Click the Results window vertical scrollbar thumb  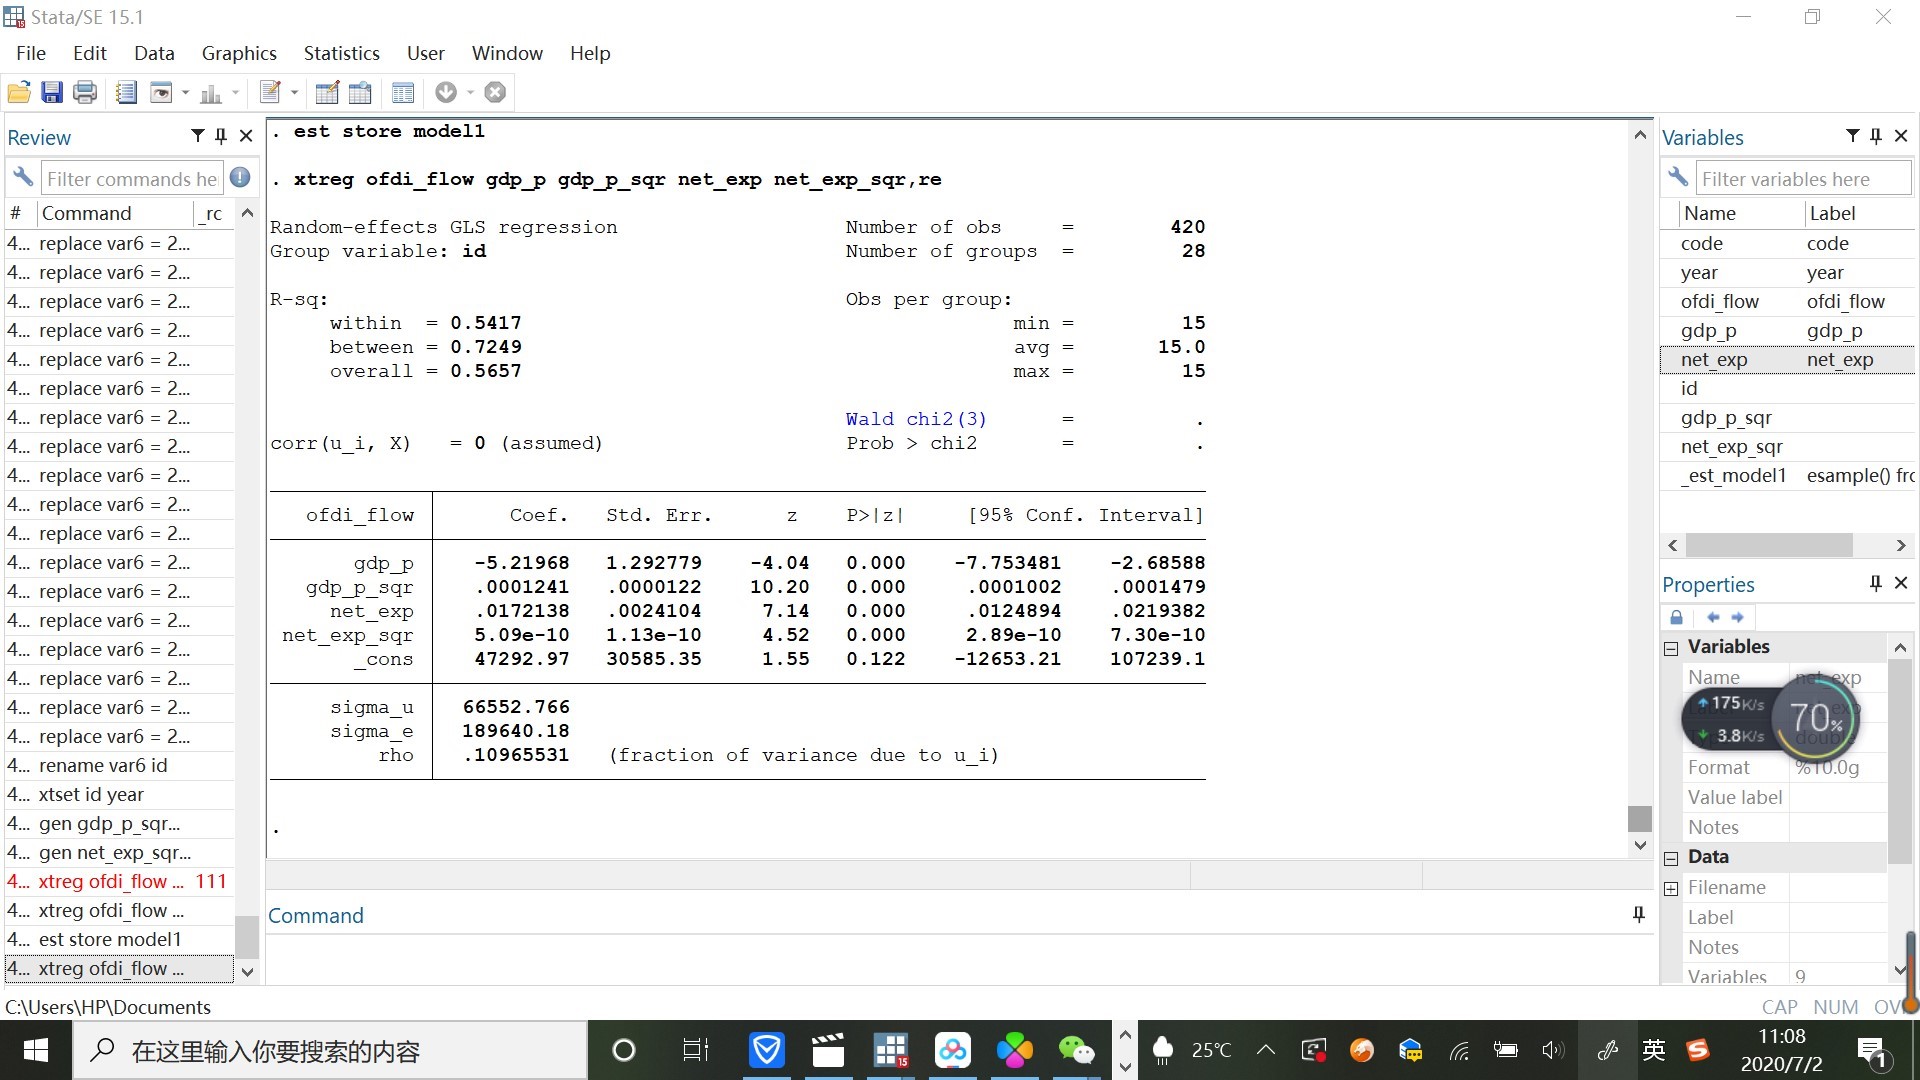tap(1640, 818)
